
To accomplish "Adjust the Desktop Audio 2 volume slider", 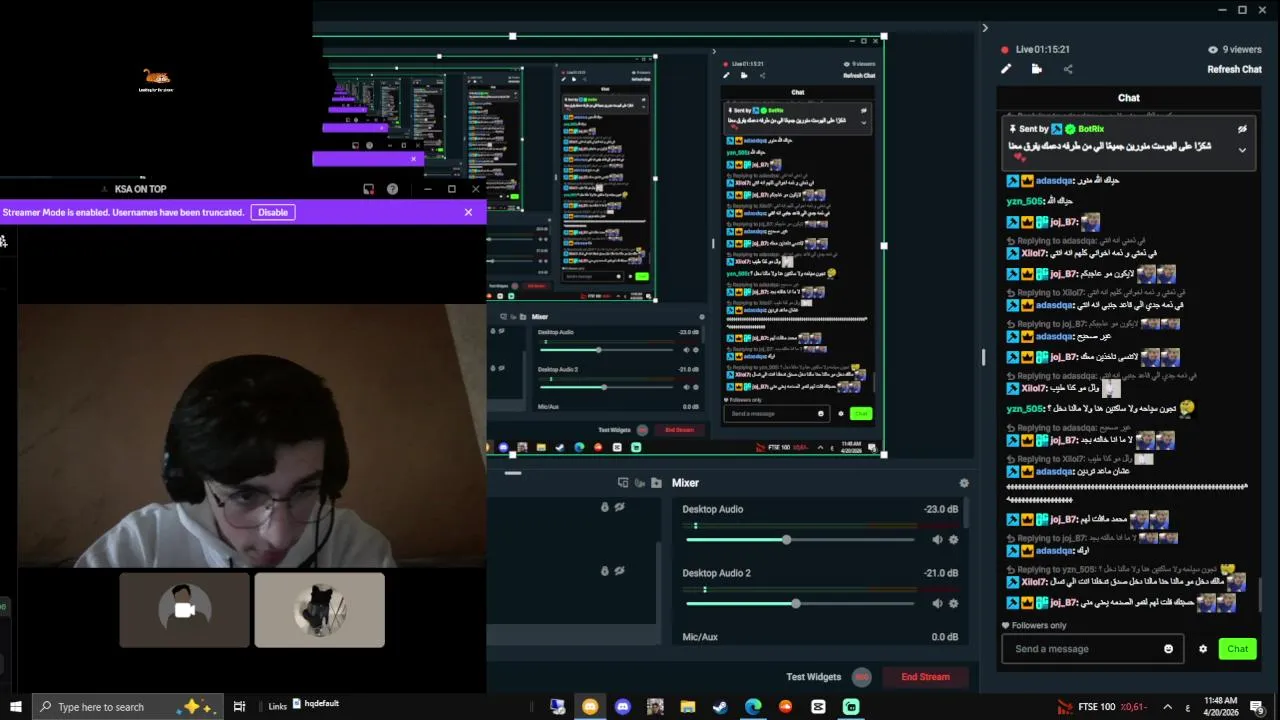I will tap(800, 604).
